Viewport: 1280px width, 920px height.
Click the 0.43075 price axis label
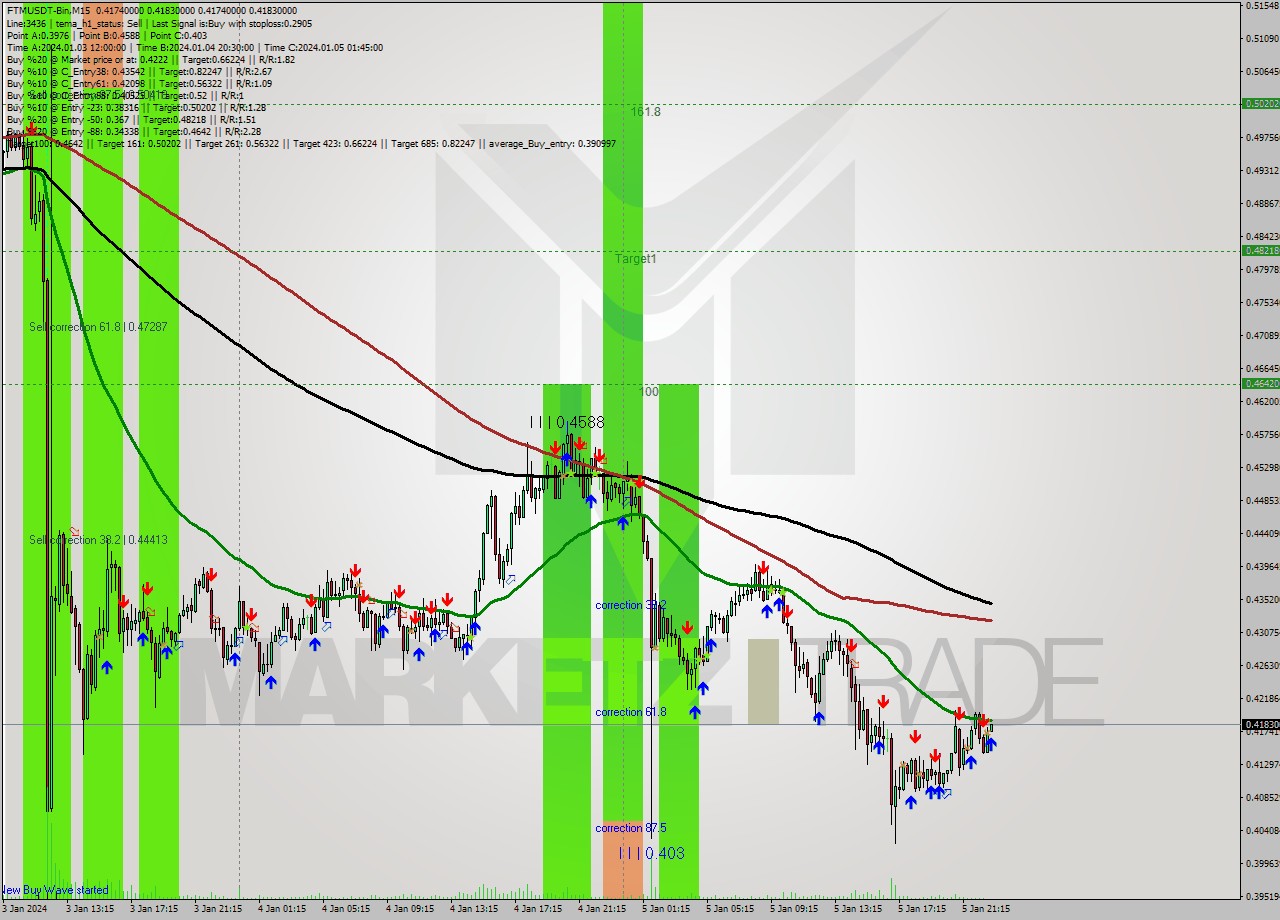(1262, 633)
